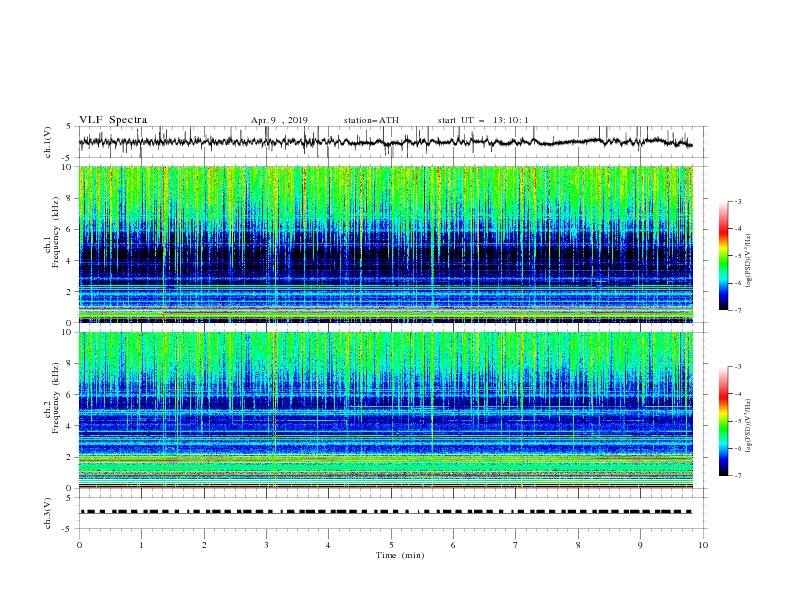Screen dimensions: 792x612
Task: Click the ch.3 dashed pulse trace
Action: (x=386, y=512)
